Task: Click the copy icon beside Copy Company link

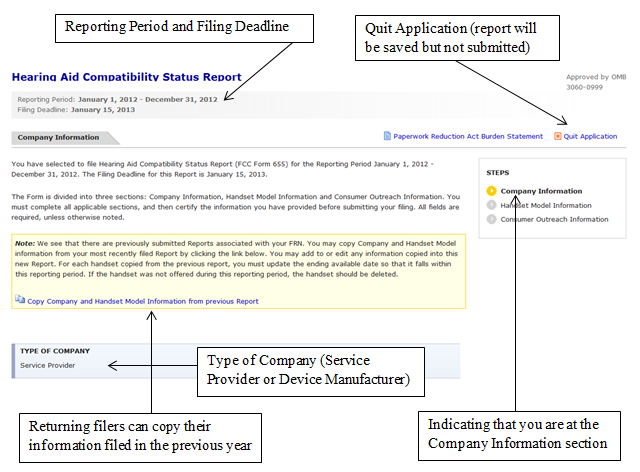Action: click(20, 300)
